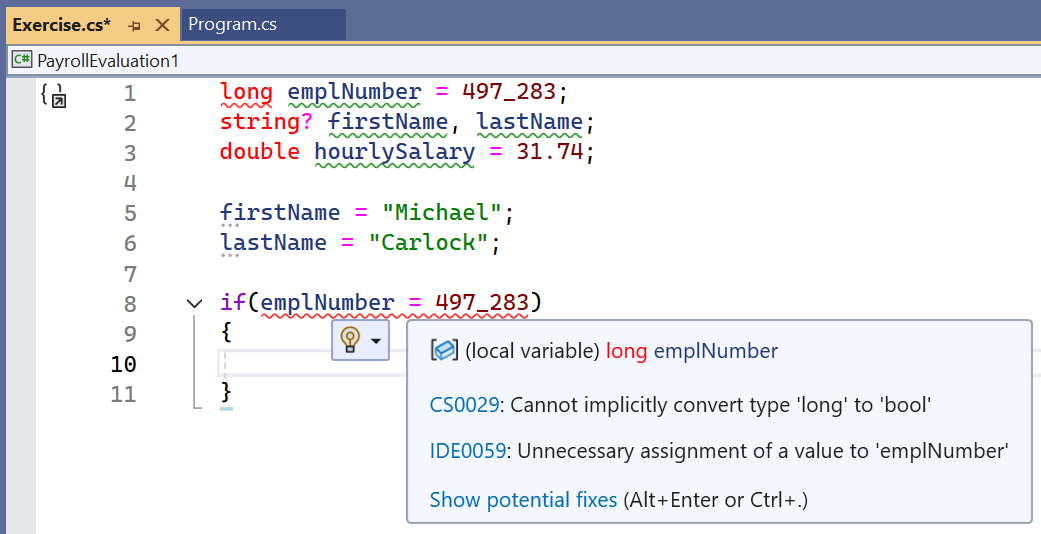This screenshot has width=1041, height=534.
Task: Collapse the if block on line 8
Action: click(x=195, y=304)
